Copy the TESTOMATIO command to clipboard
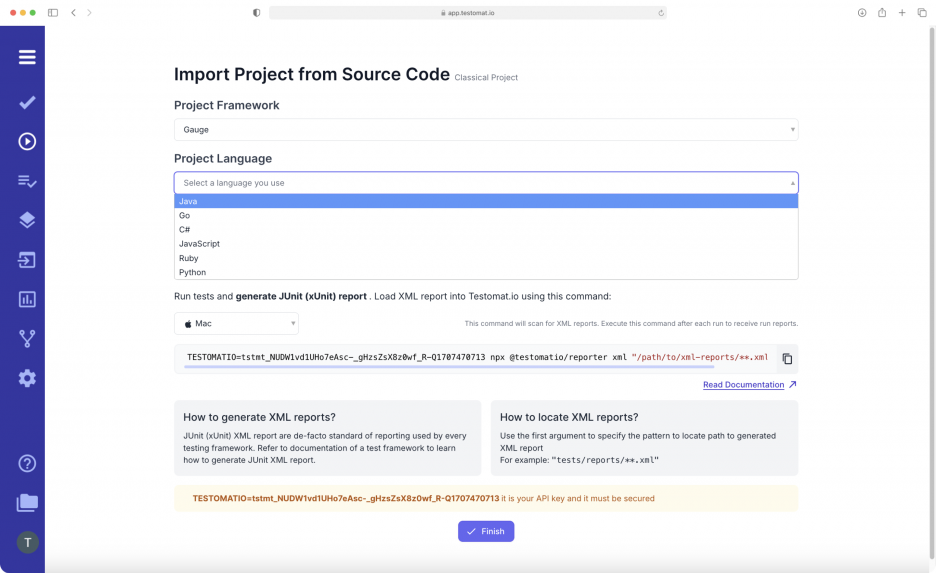The width and height of the screenshot is (936, 573). coord(787,359)
